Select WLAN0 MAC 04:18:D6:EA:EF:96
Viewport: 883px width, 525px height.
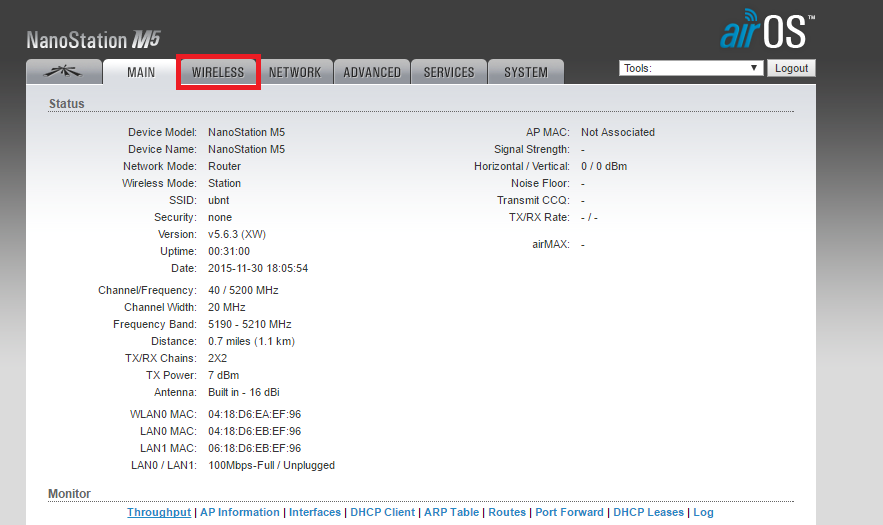[255, 414]
